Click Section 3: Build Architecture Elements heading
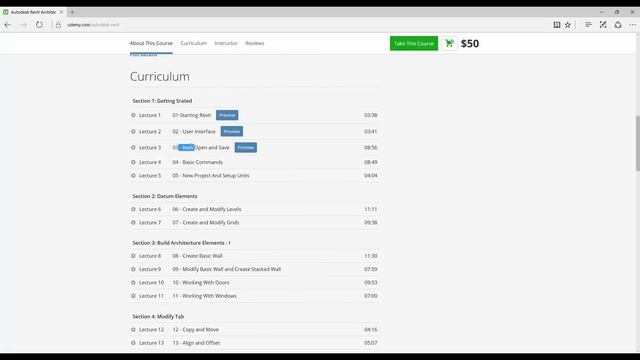The height and width of the screenshot is (360, 640). (181, 243)
